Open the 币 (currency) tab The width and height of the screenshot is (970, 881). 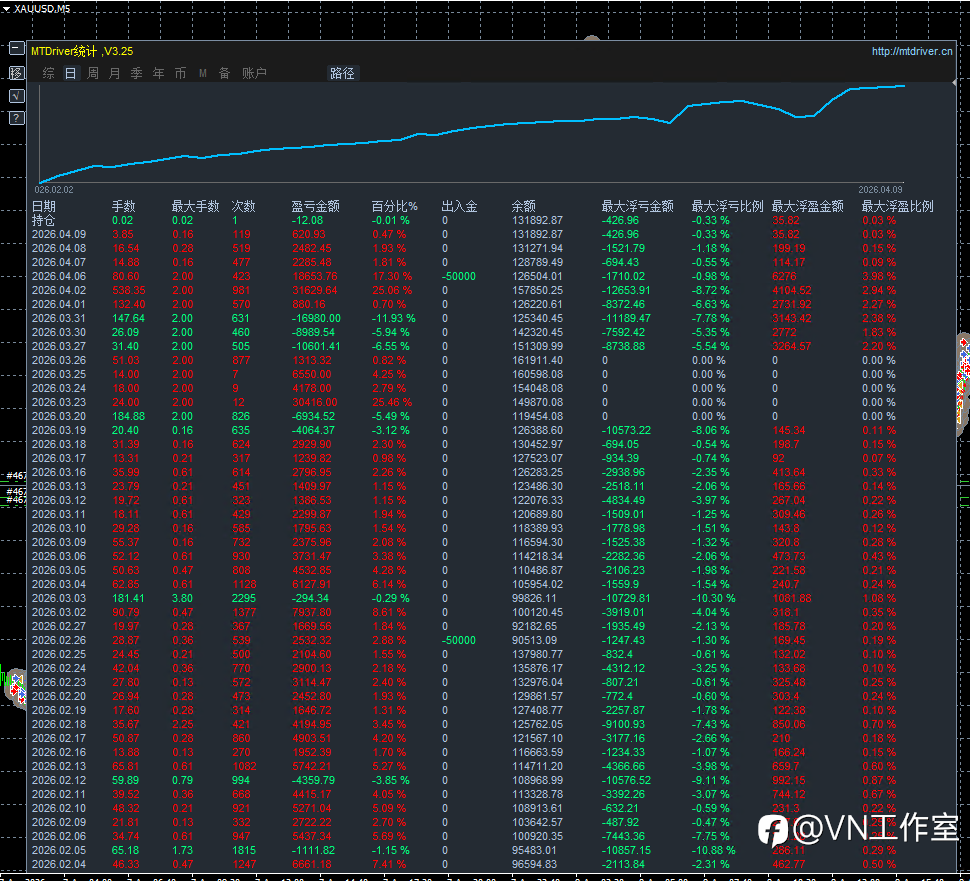(181, 73)
